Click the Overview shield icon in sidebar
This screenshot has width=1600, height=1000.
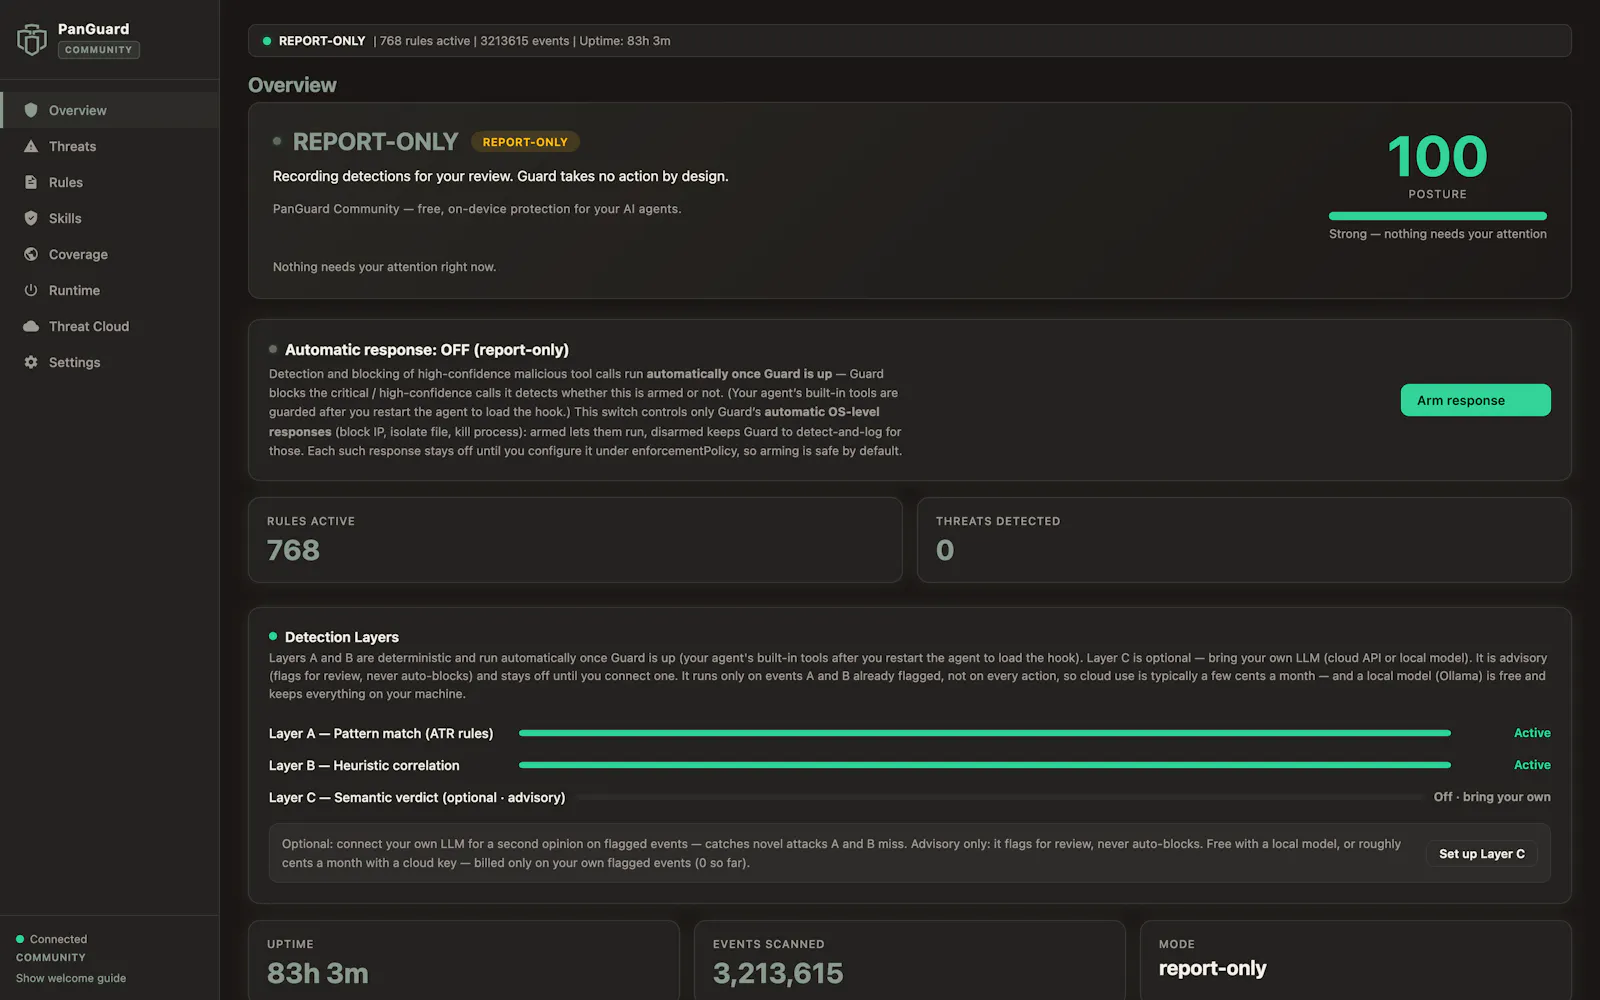(x=31, y=110)
